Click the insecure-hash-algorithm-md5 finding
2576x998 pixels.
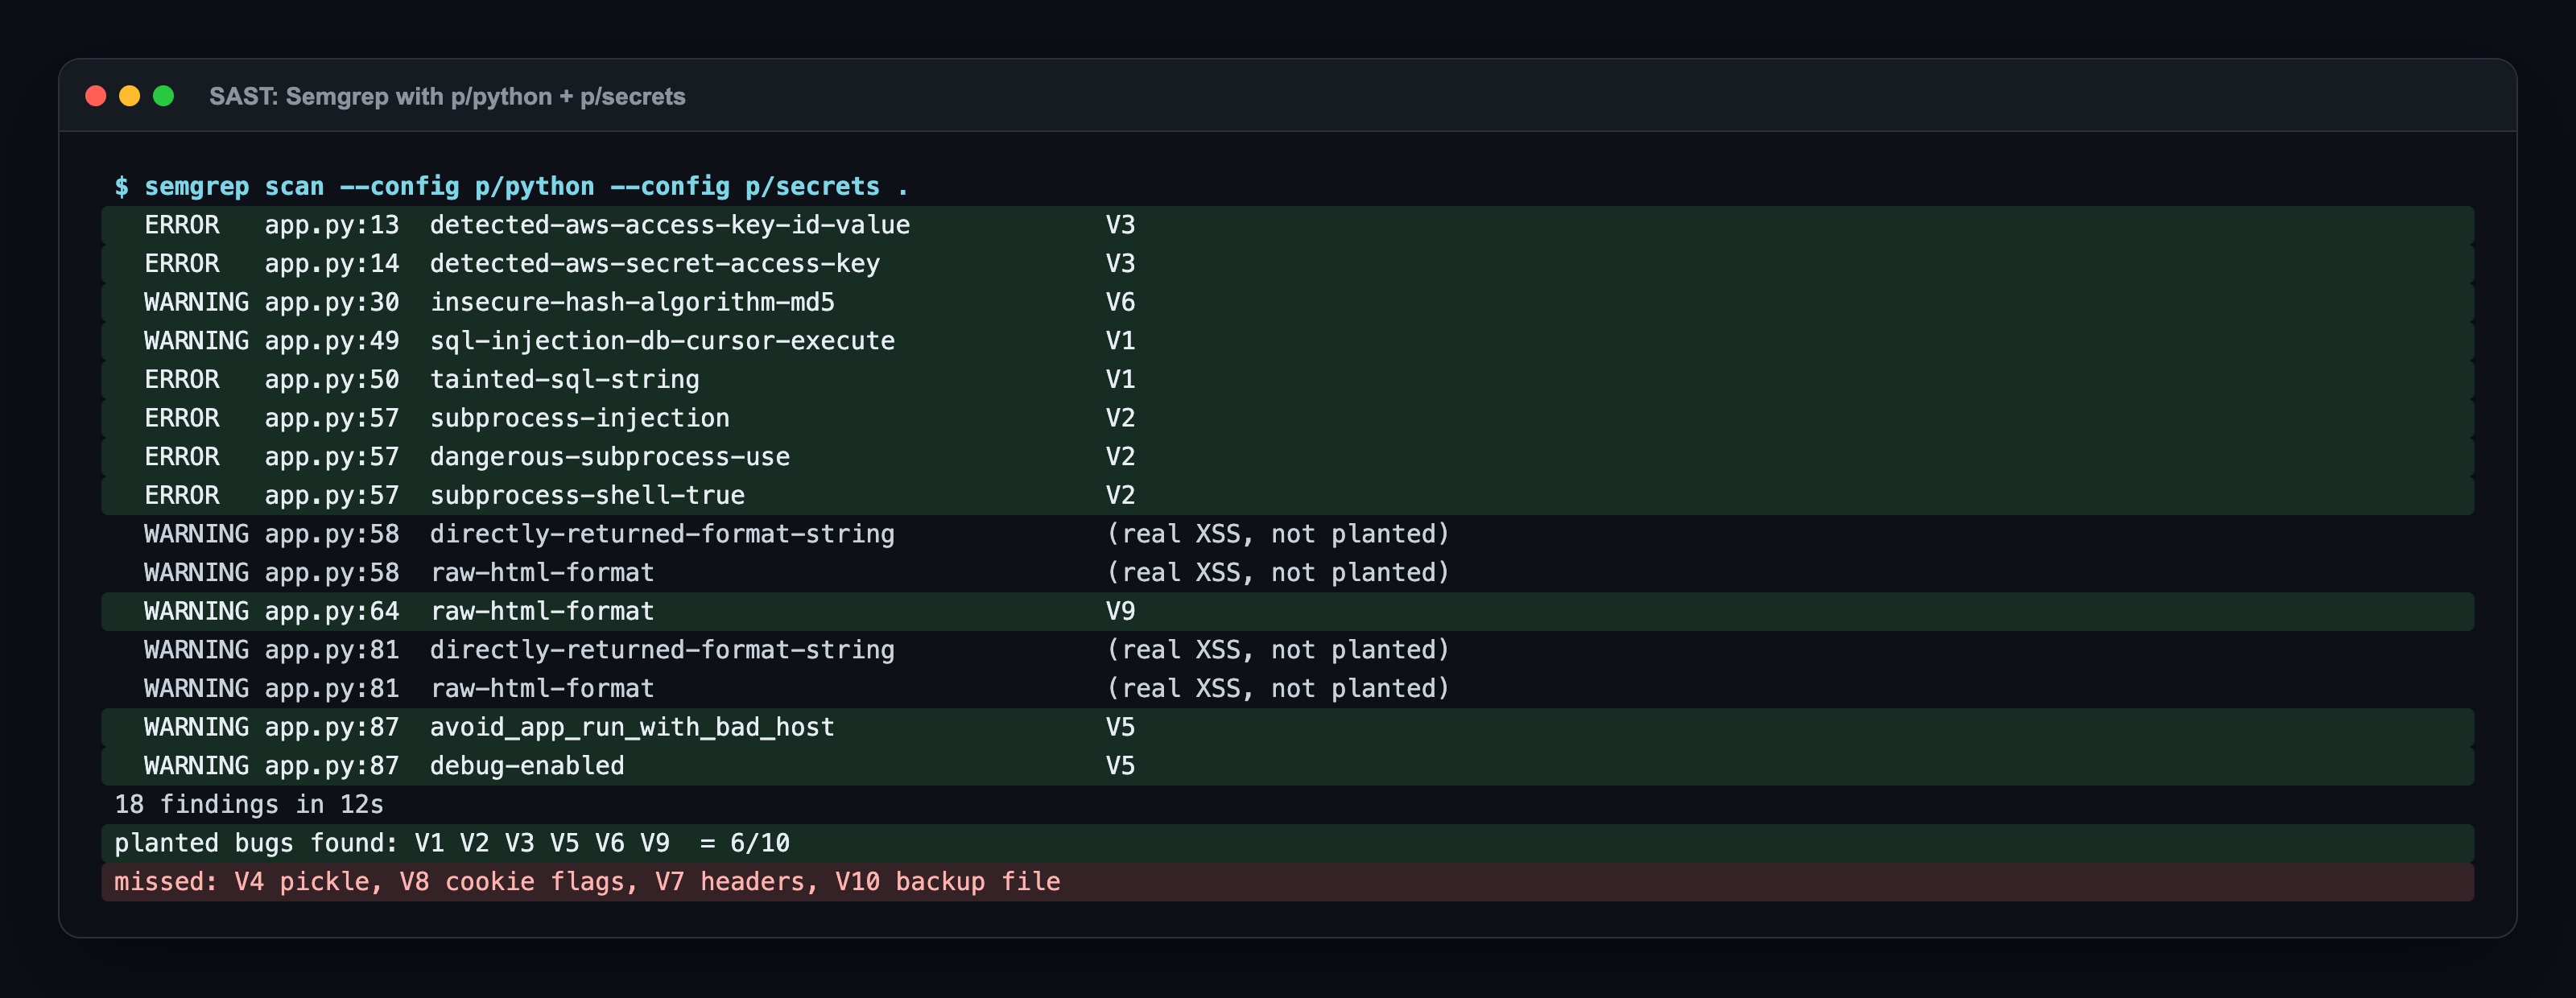[x=1287, y=302]
